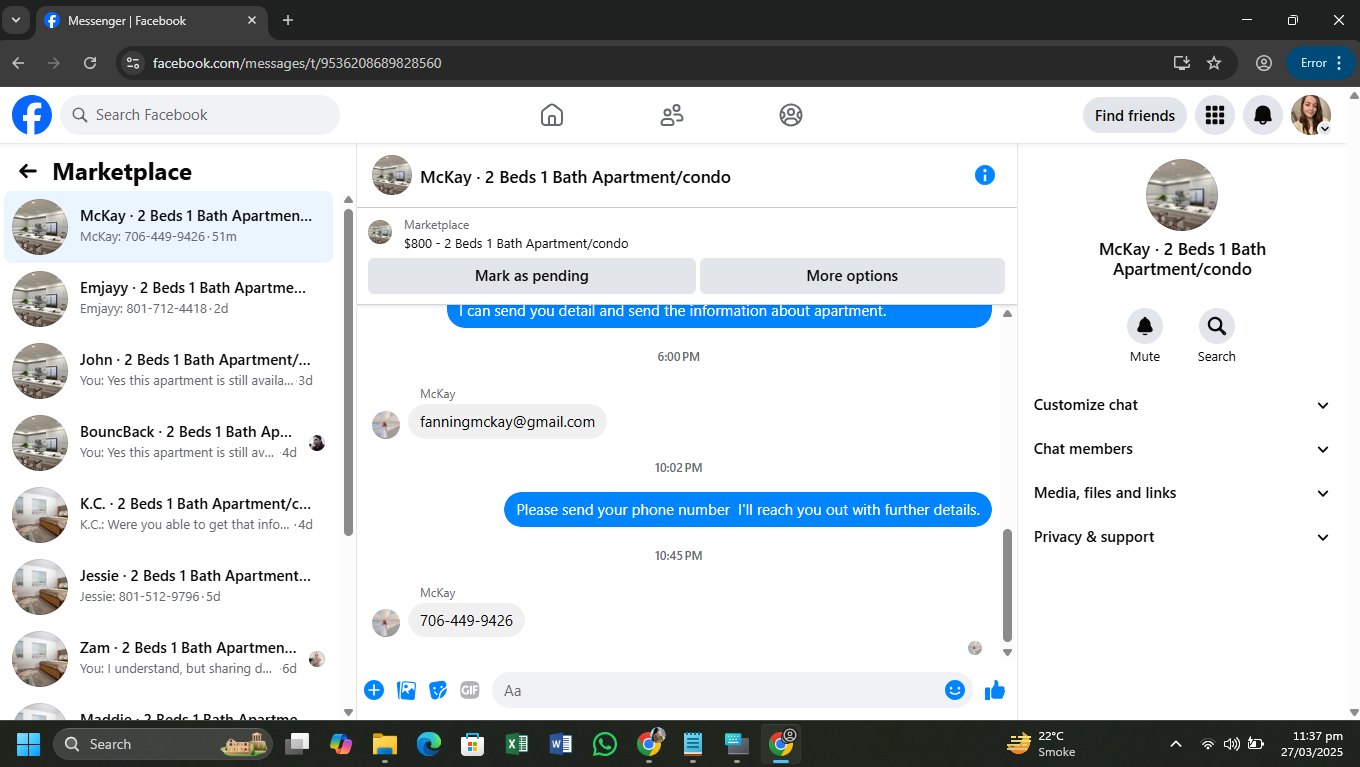Focus the Search Facebook box

coord(200,115)
